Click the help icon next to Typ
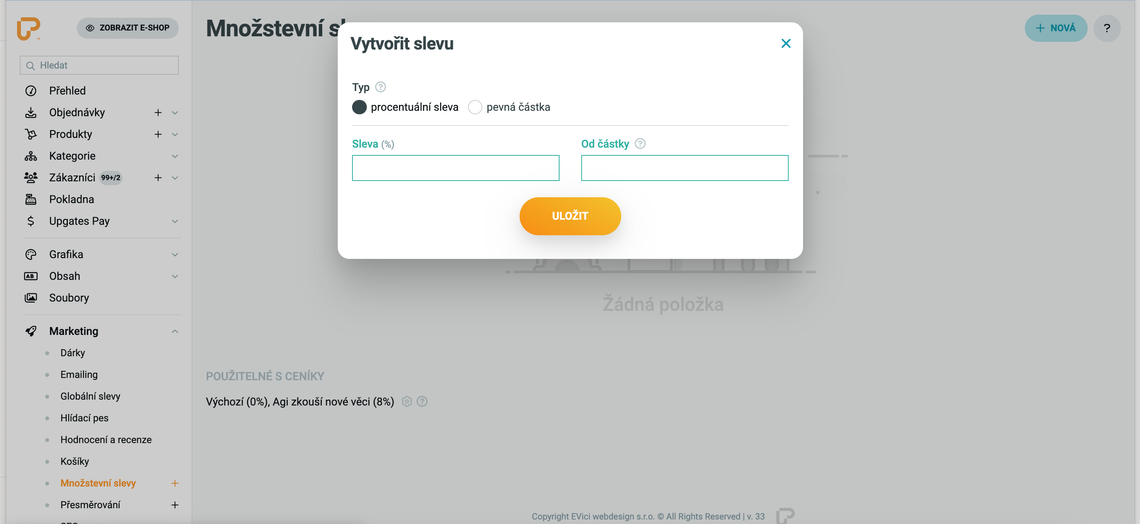This screenshot has width=1140, height=524. (381, 87)
